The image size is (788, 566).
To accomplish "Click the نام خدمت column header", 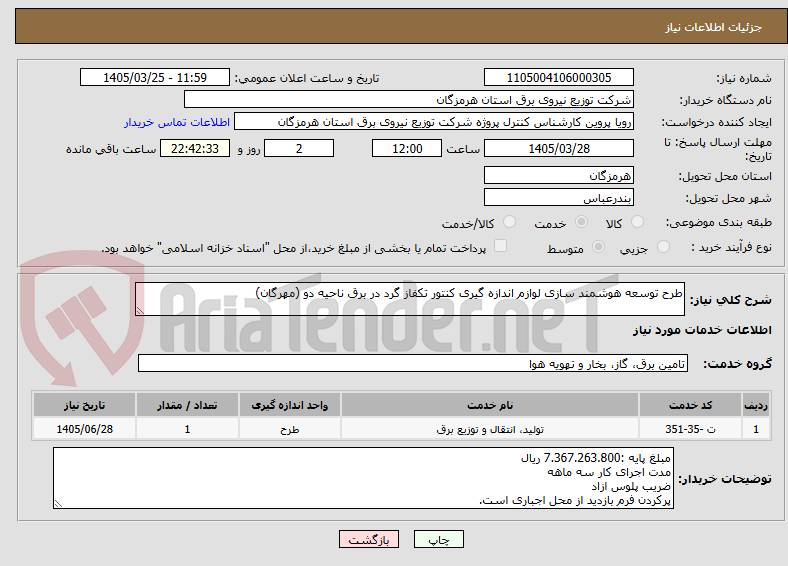I will tap(490, 405).
